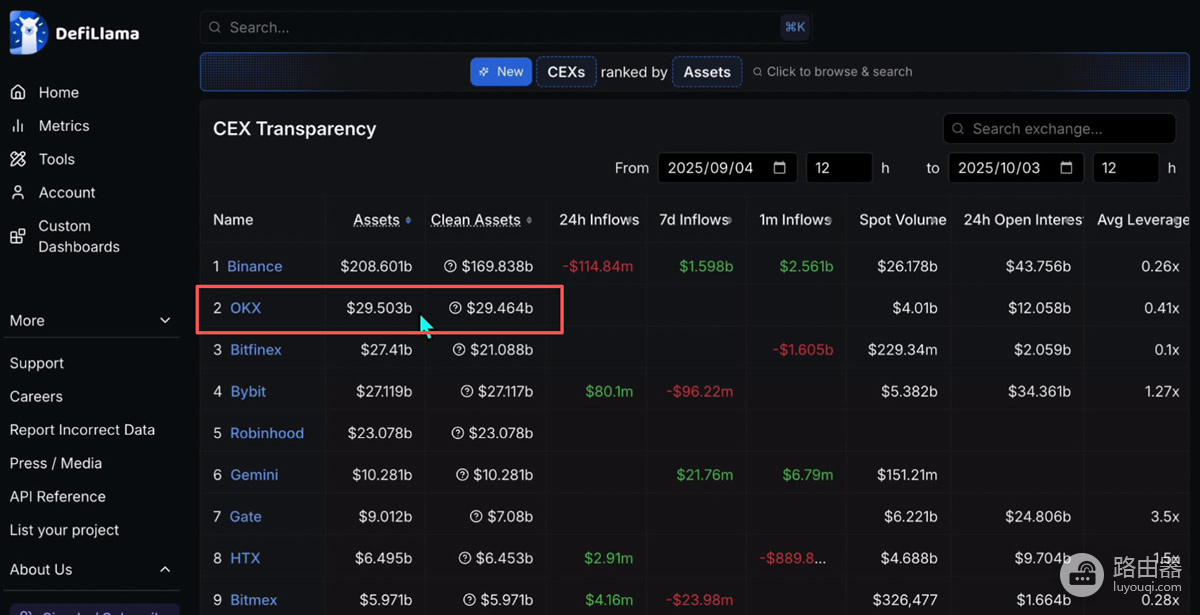The height and width of the screenshot is (615, 1200).
Task: Click 'Click to browse & search'
Action: [x=832, y=72]
